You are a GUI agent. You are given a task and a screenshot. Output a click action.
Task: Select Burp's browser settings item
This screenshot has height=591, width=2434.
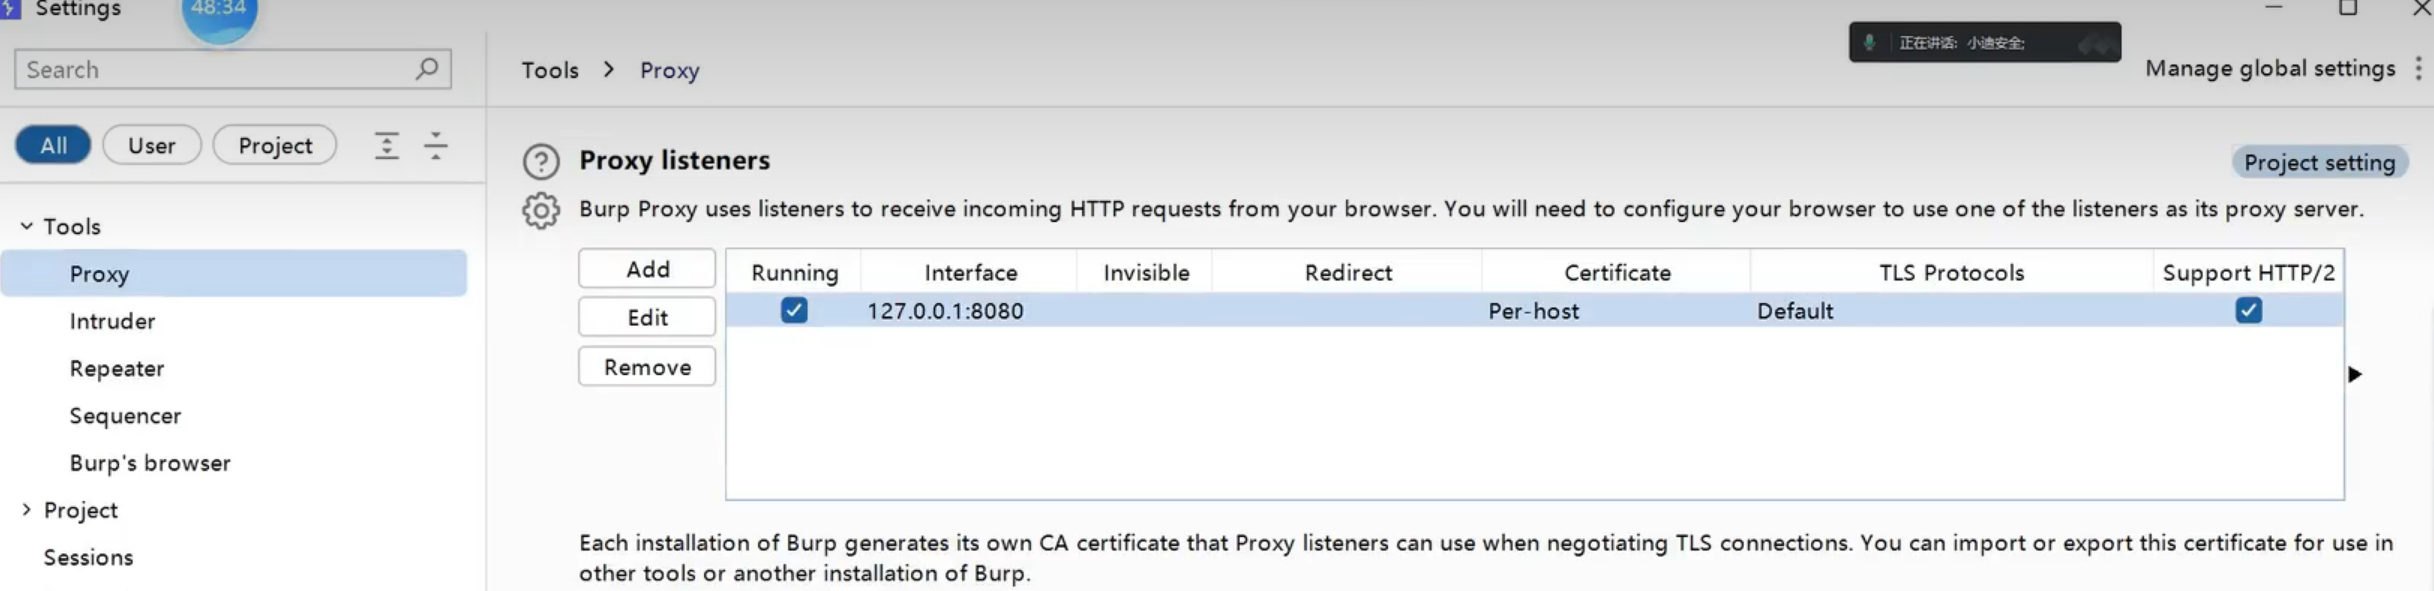150,463
